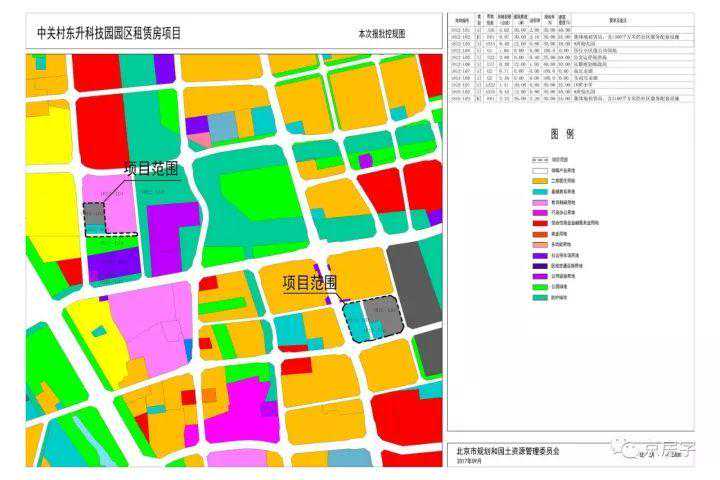
Task: Select the white swatch in the legend
Action: tap(541, 170)
